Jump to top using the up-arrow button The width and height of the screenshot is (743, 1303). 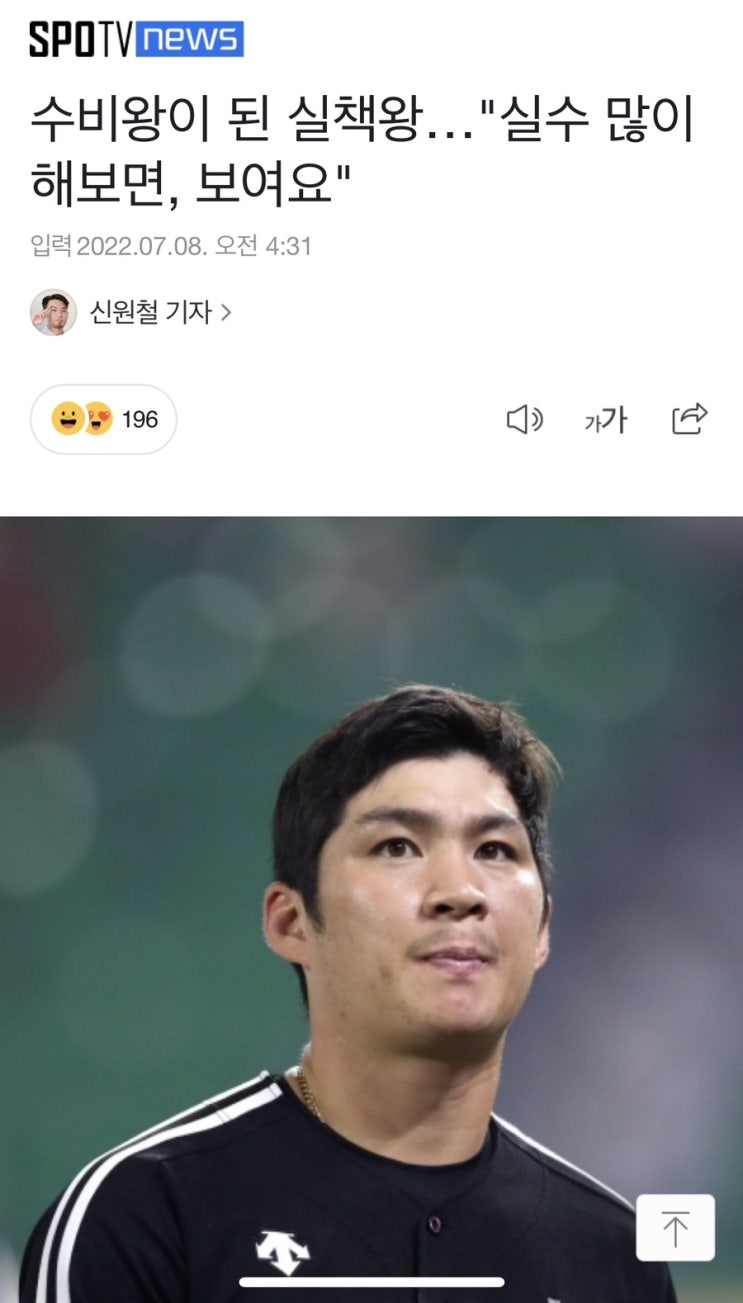676,1228
